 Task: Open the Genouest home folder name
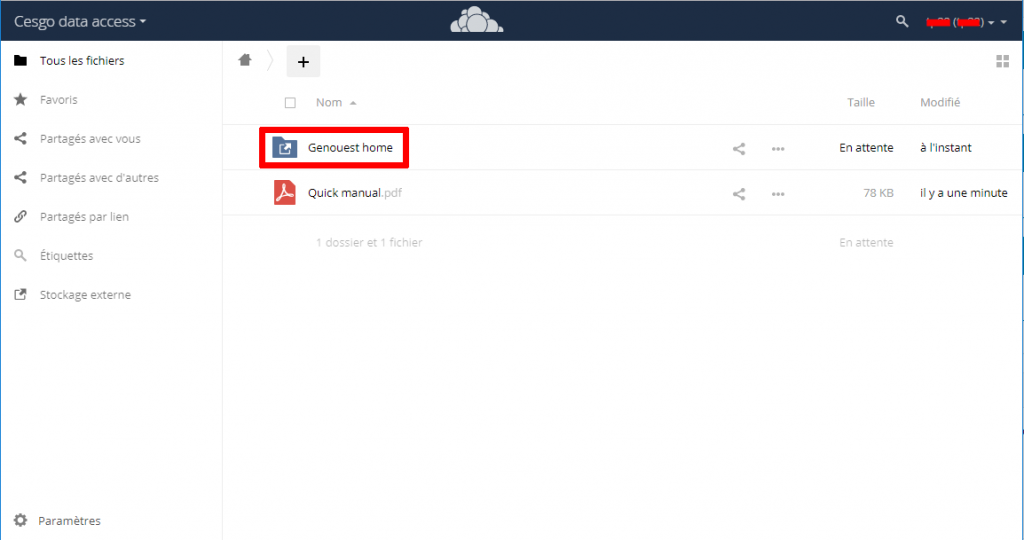click(350, 148)
